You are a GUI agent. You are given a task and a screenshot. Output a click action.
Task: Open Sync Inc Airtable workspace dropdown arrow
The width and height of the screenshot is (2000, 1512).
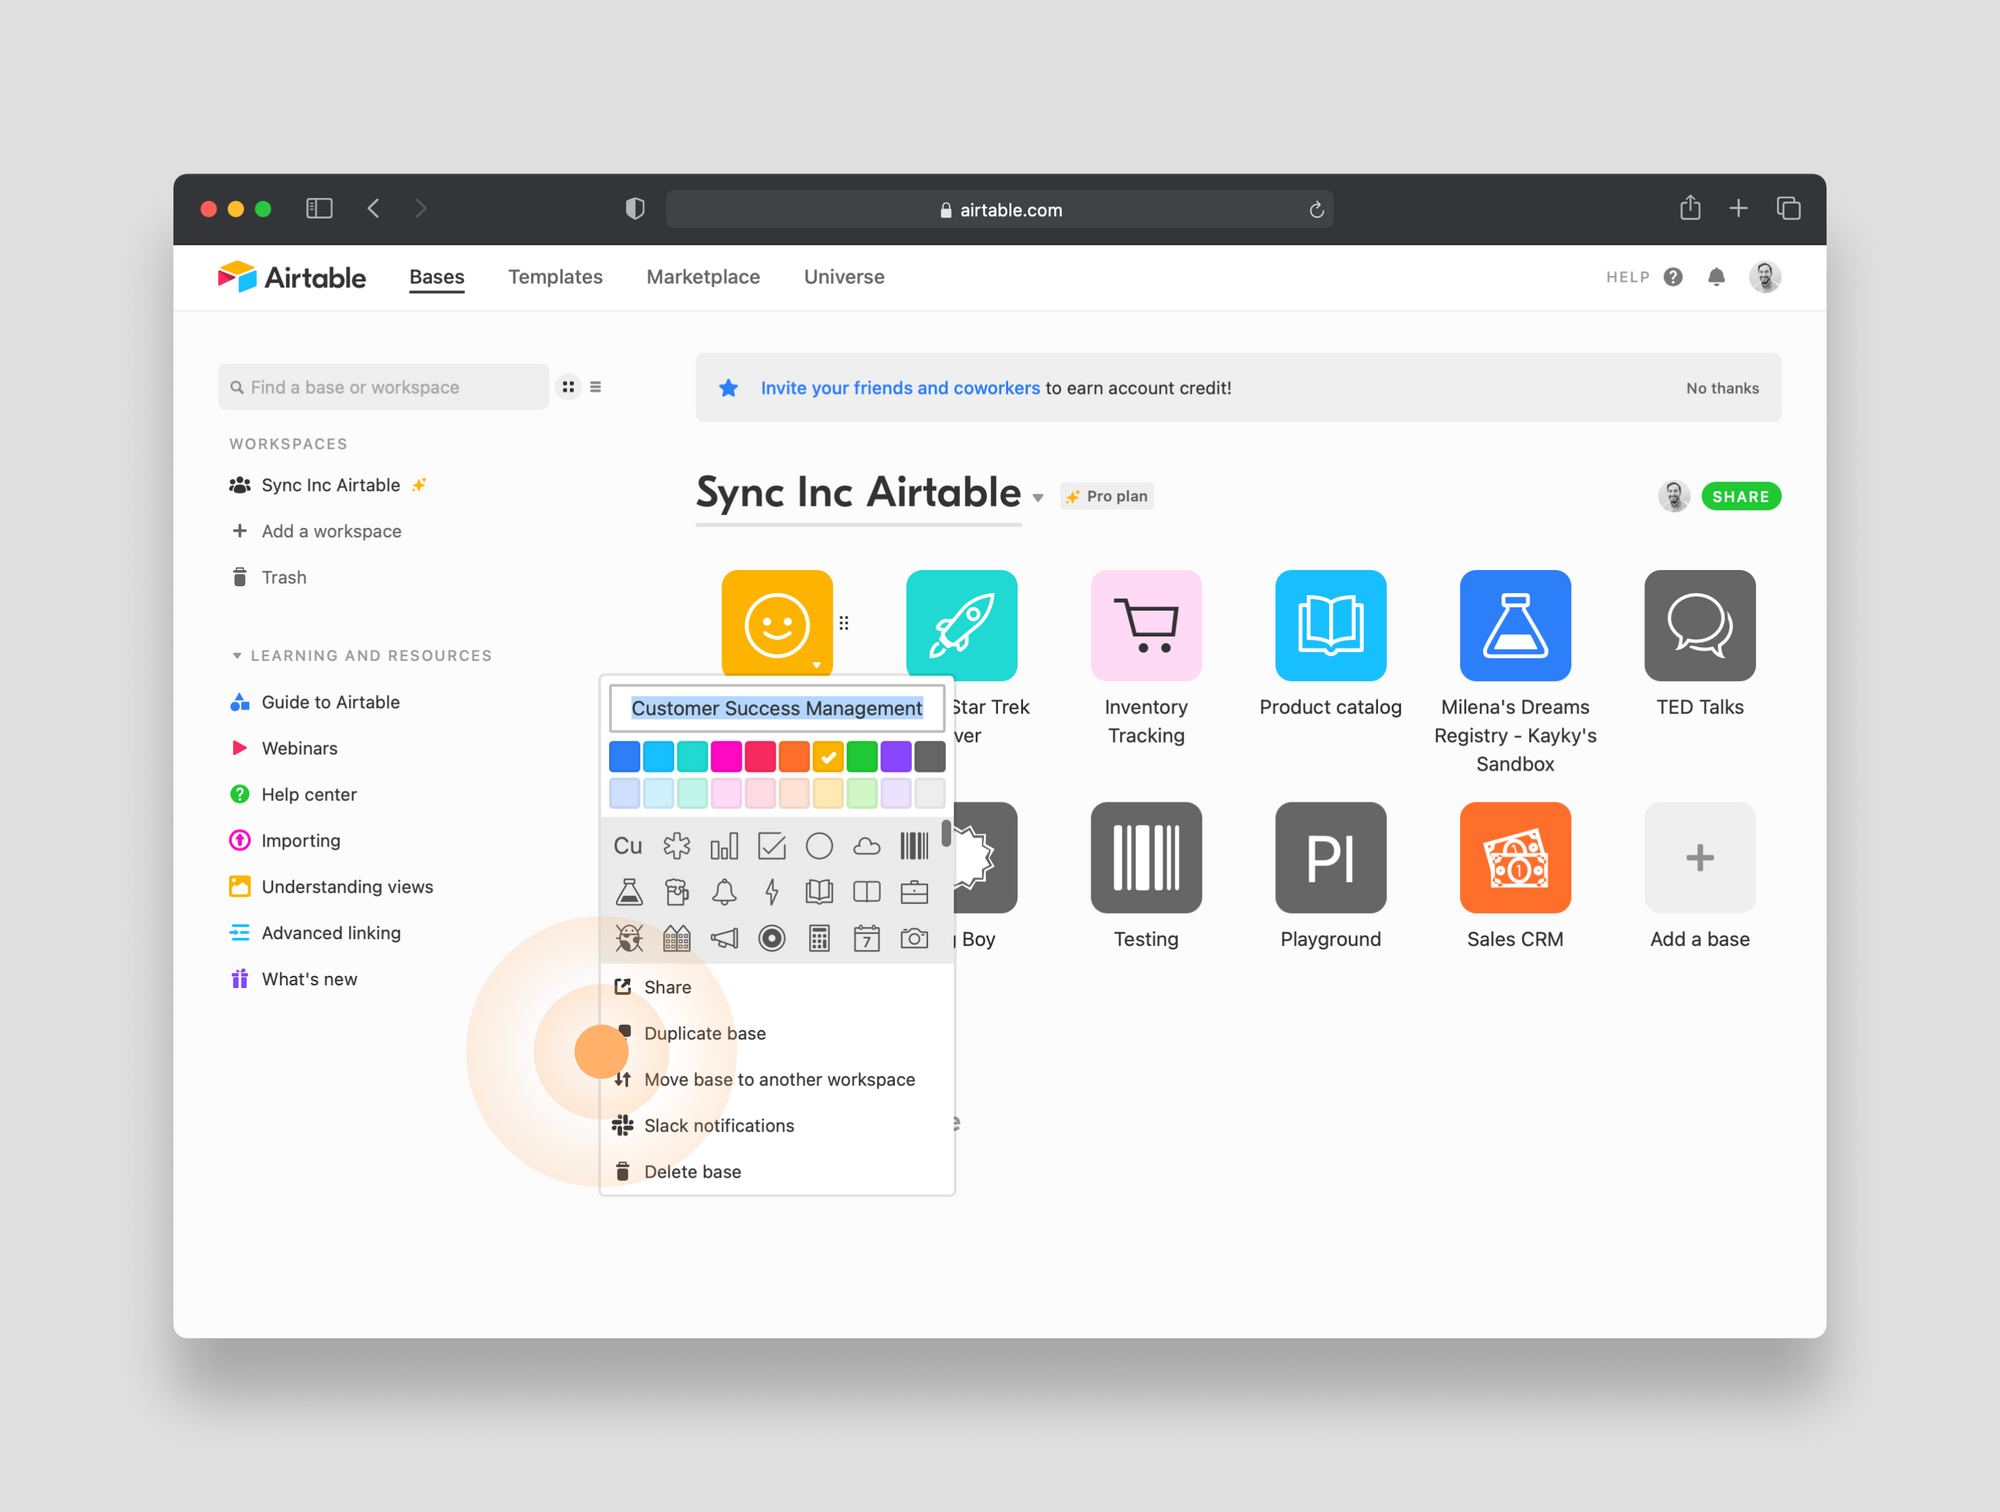(1038, 497)
